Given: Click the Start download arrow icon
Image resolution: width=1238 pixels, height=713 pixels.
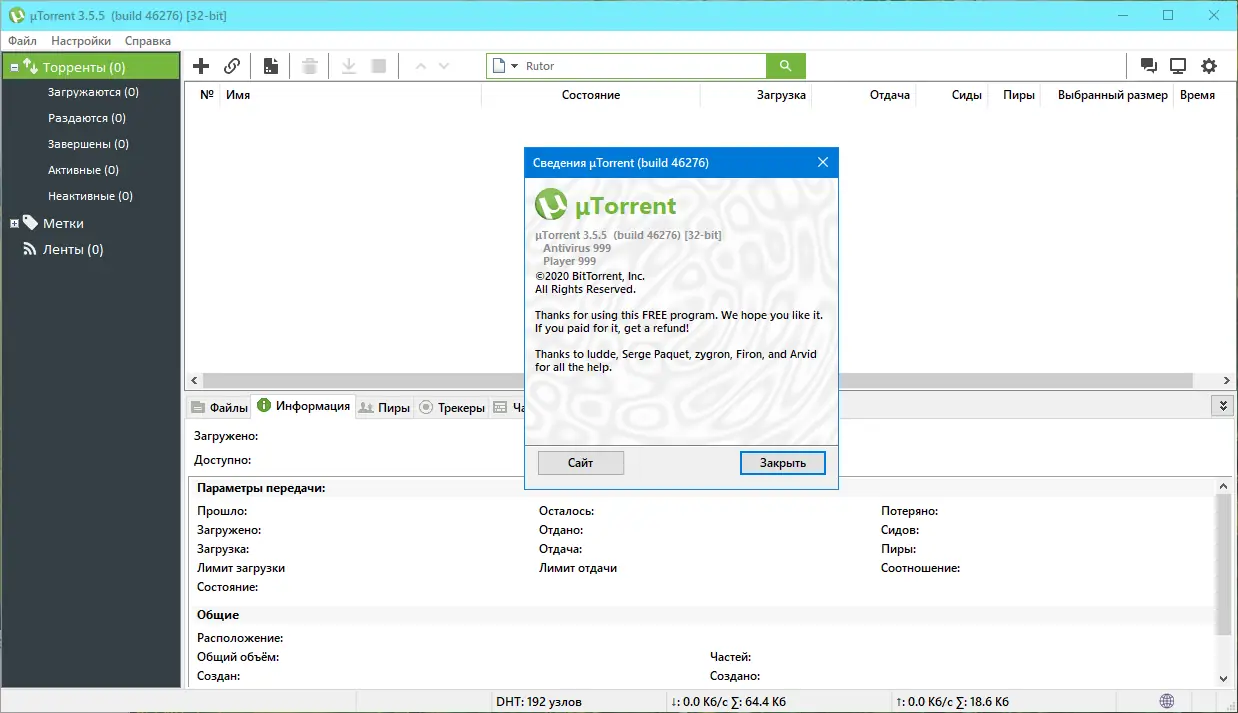Looking at the screenshot, I should 349,66.
